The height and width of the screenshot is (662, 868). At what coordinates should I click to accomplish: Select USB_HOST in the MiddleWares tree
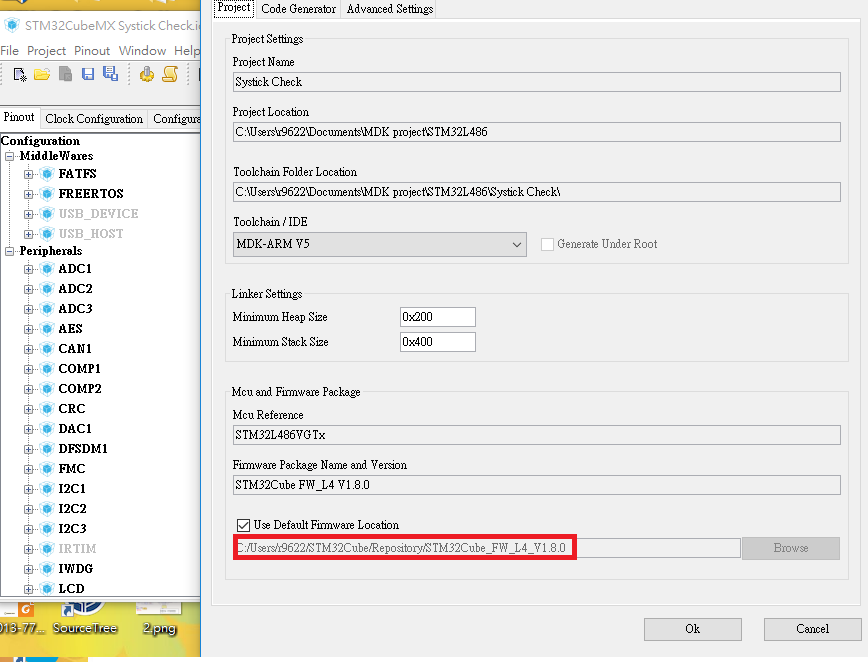(91, 234)
